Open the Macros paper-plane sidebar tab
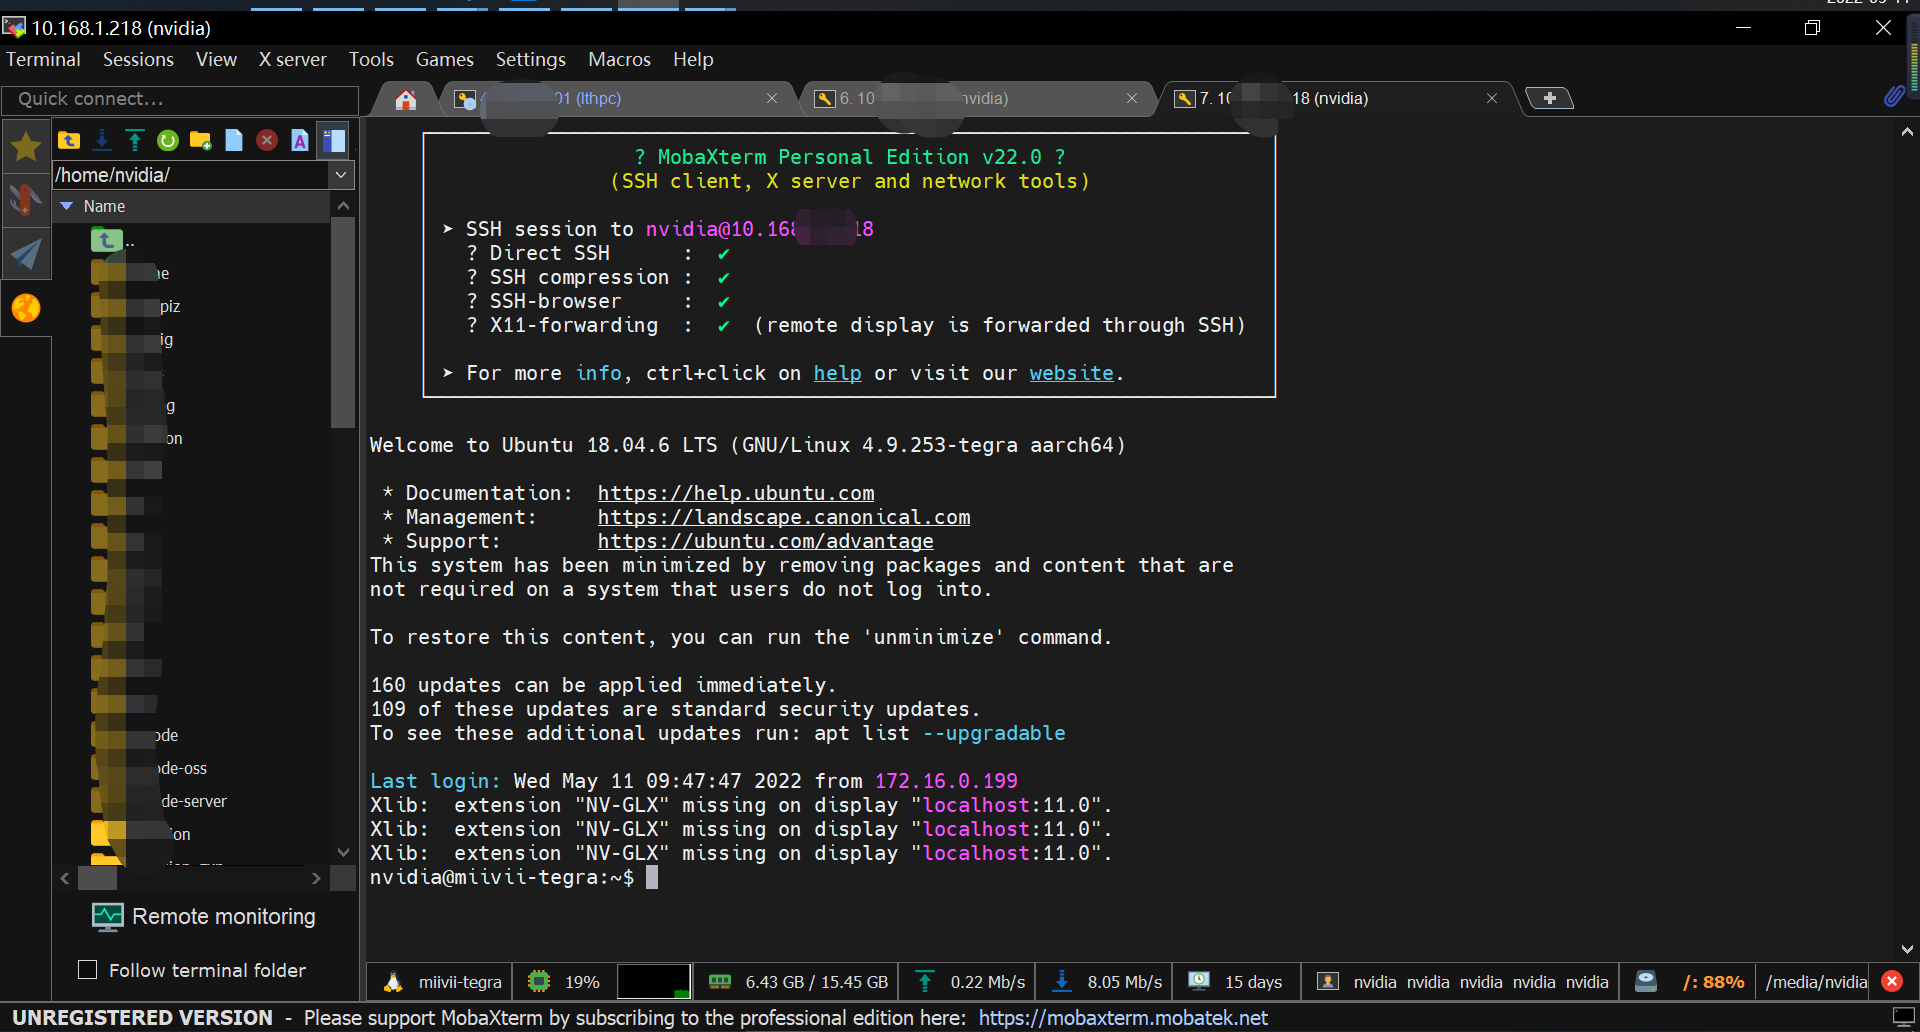Screen dimensions: 1920x1032 (26, 254)
